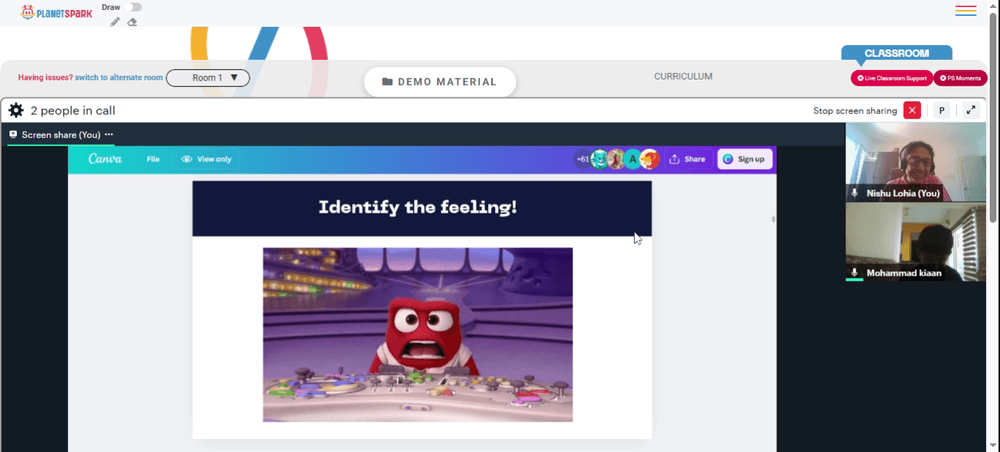The width and height of the screenshot is (1000, 452).
Task: Click the 2 people in call text
Action: 73,110
